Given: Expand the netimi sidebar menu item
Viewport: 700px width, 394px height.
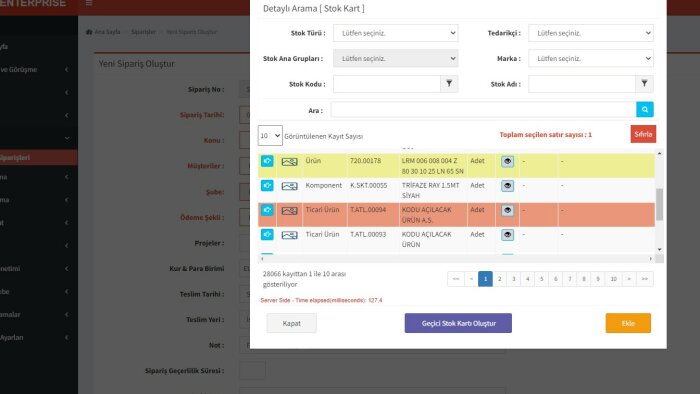Looking at the screenshot, I should (x=36, y=269).
